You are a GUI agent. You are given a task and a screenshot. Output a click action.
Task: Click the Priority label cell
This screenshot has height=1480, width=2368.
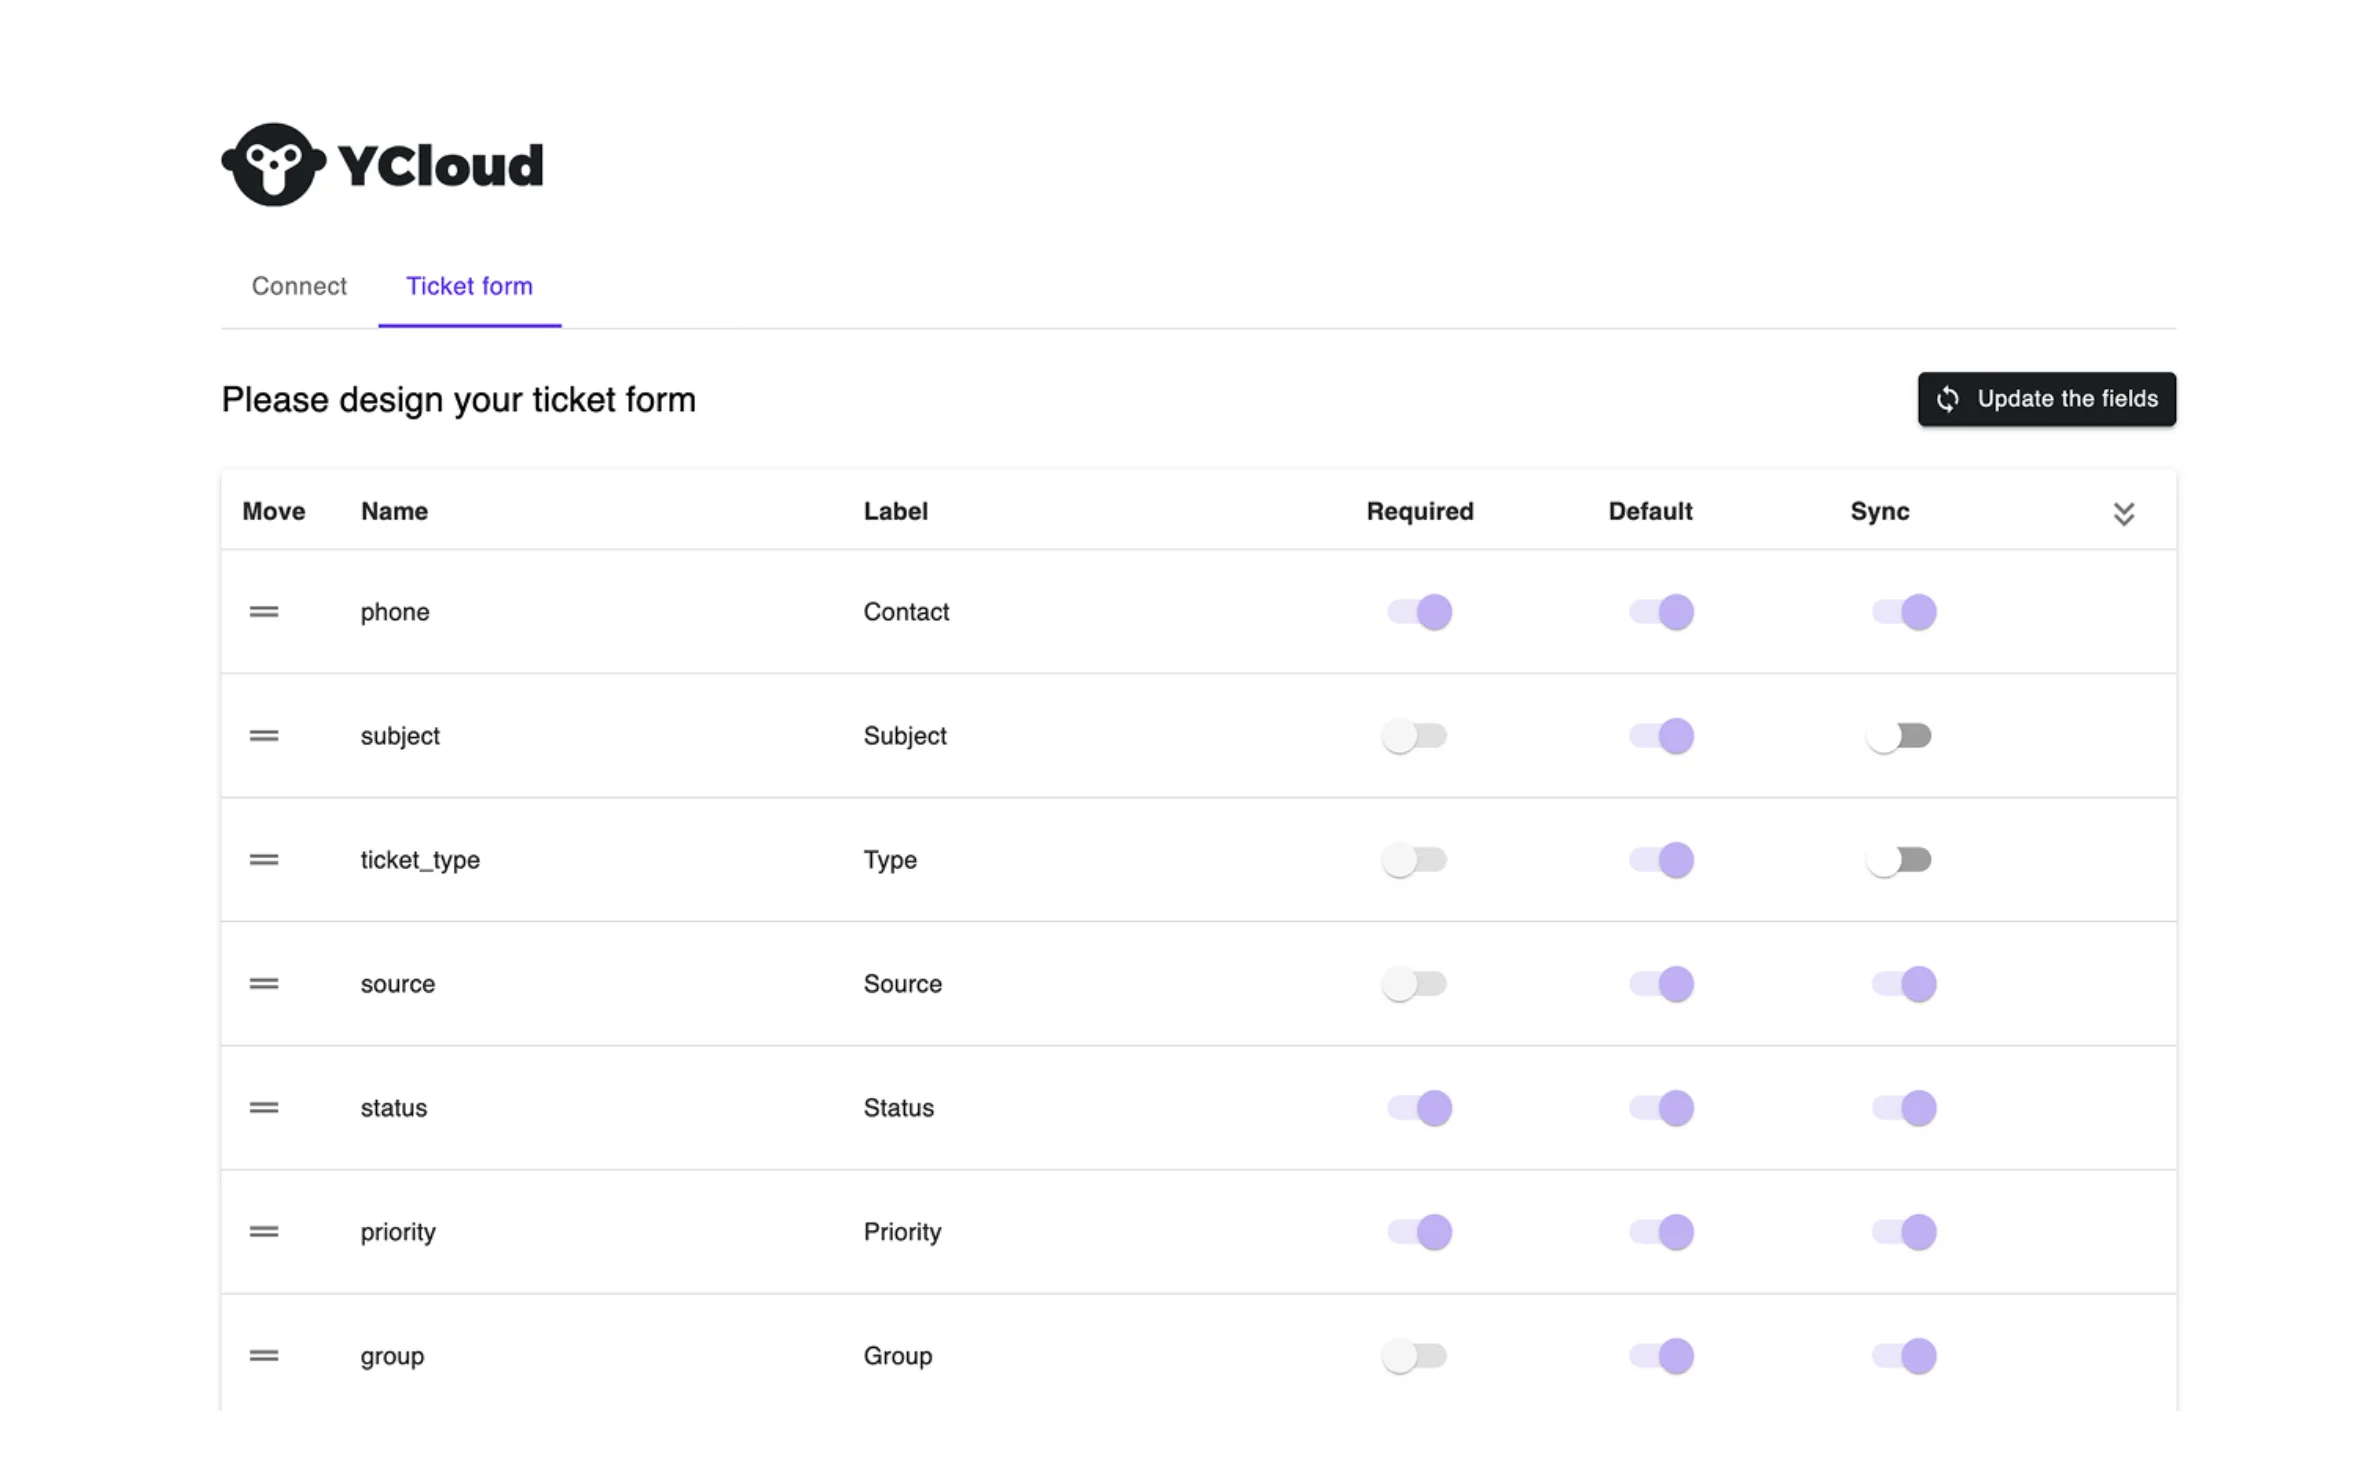tap(902, 1232)
